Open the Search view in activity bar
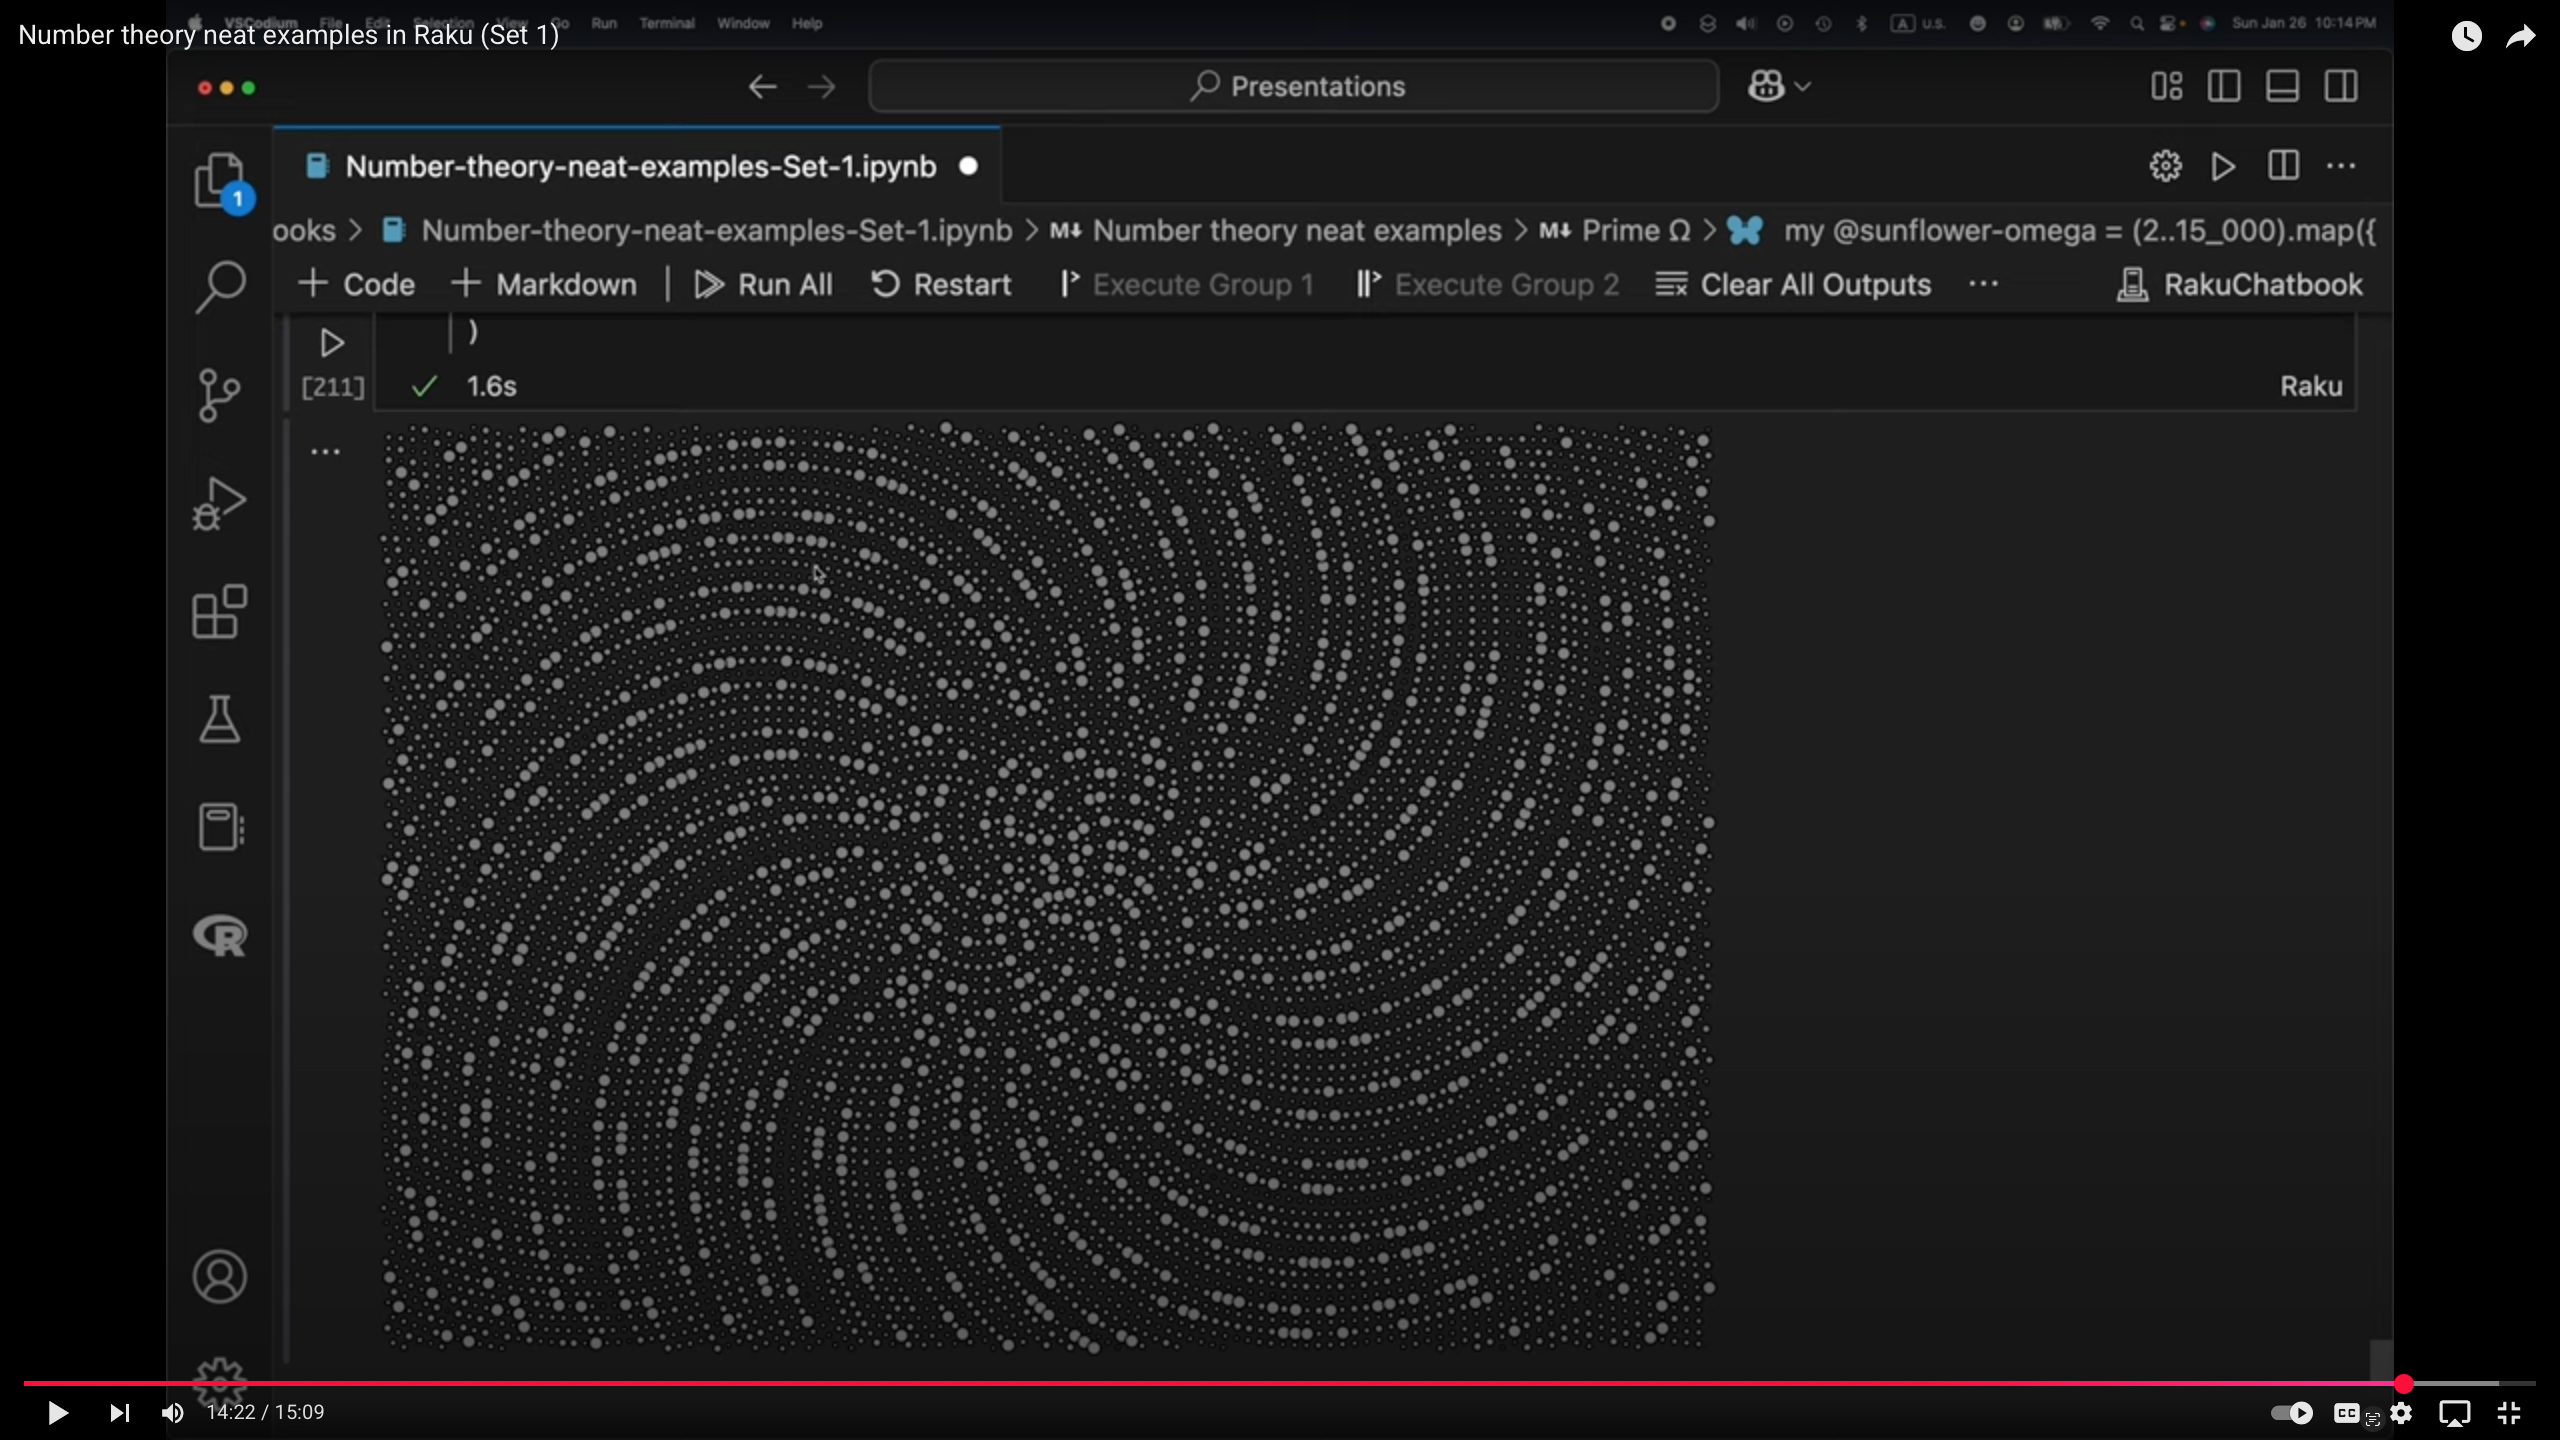The height and width of the screenshot is (1440, 2560). click(x=220, y=288)
